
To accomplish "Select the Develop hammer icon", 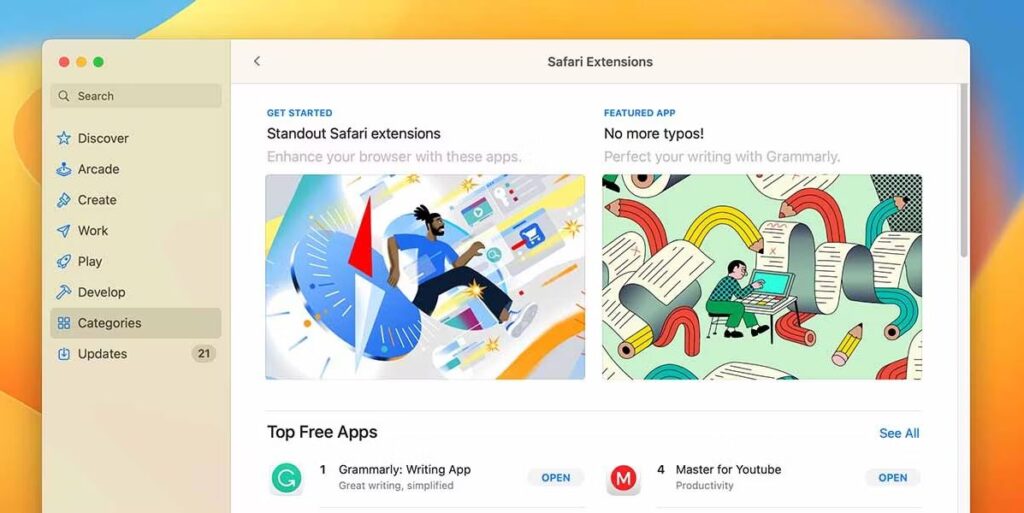I will coord(63,292).
